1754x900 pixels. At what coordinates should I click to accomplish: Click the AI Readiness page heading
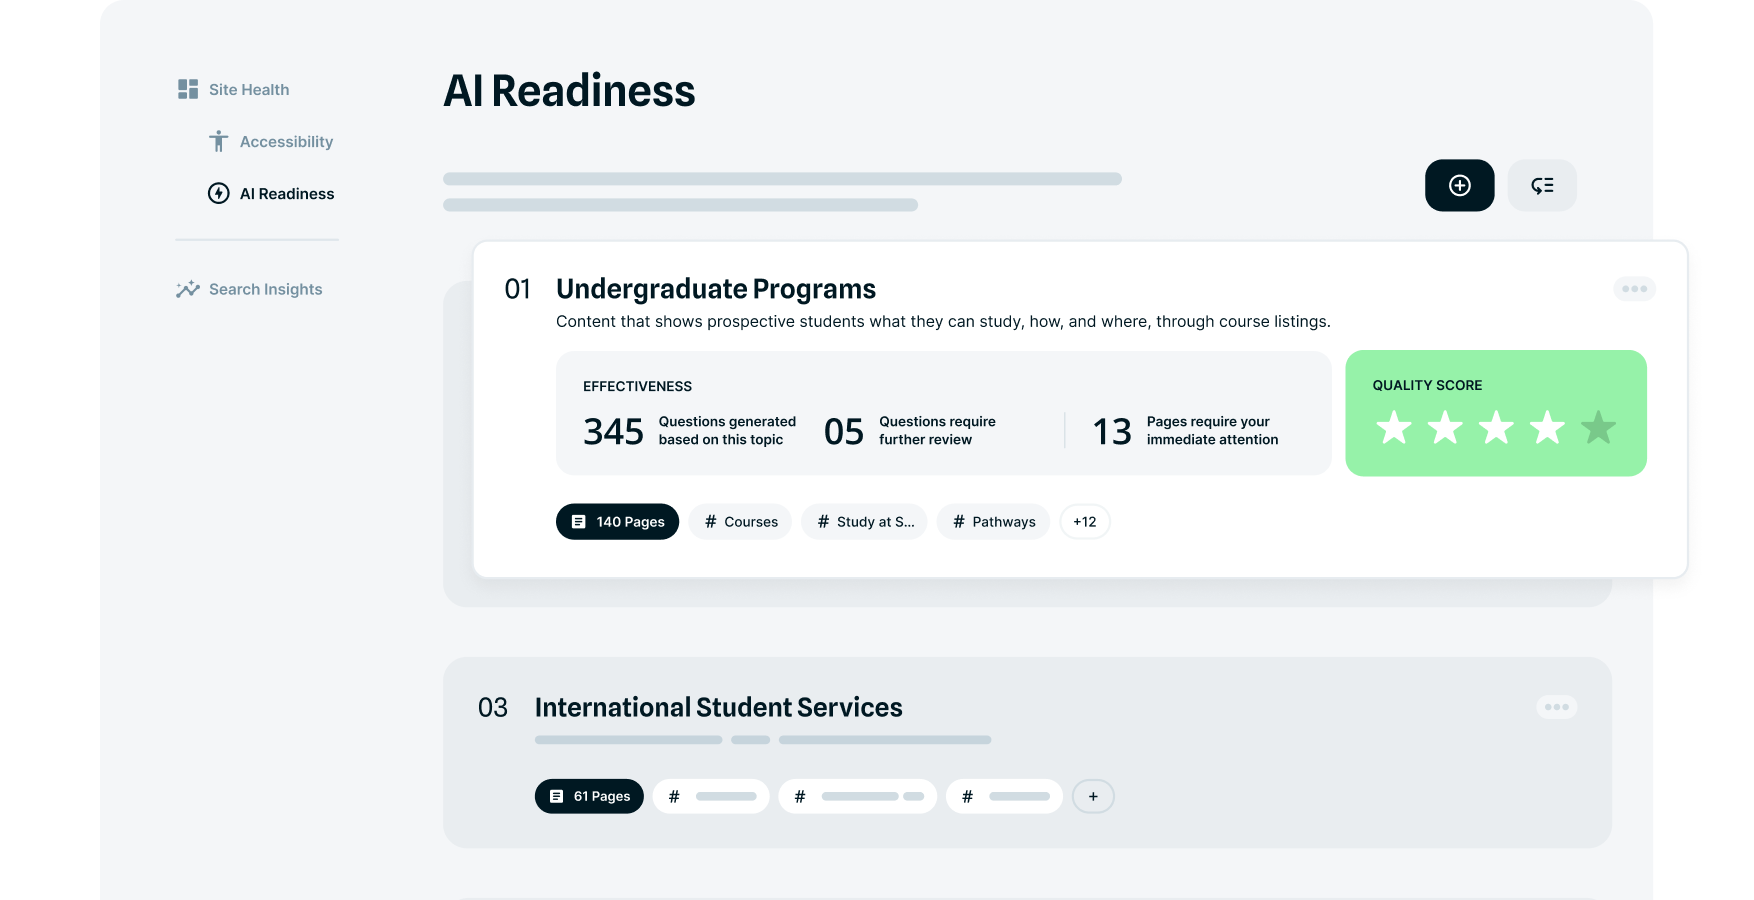click(x=569, y=91)
